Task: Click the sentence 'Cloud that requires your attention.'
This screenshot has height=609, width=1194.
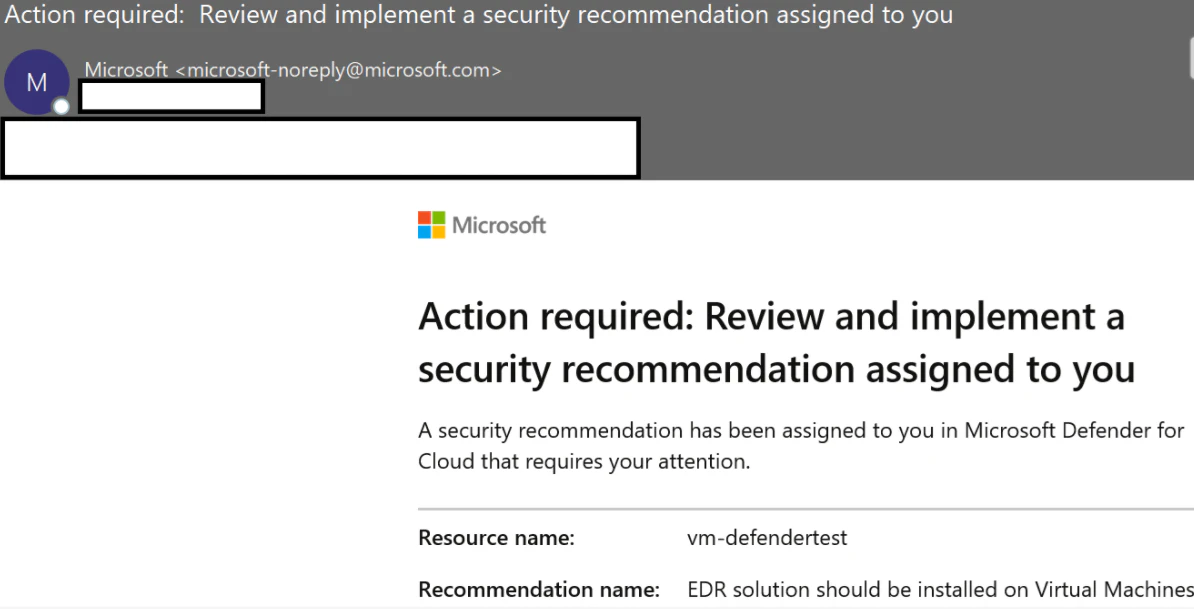Action: 584,461
